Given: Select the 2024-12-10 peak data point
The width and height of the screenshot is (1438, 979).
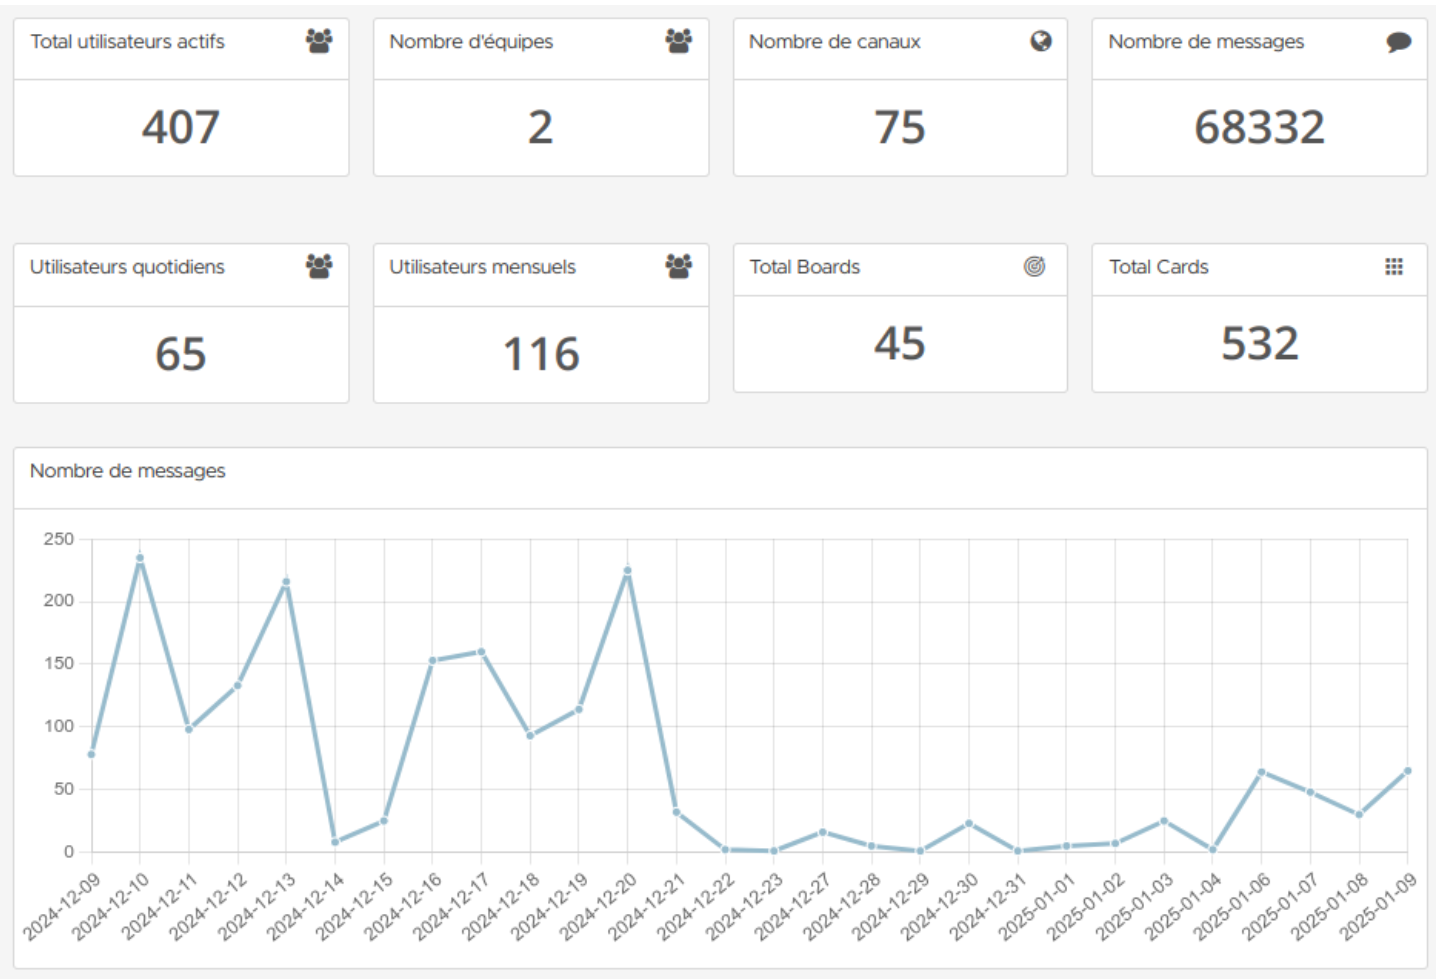Looking at the screenshot, I should pos(140,558).
